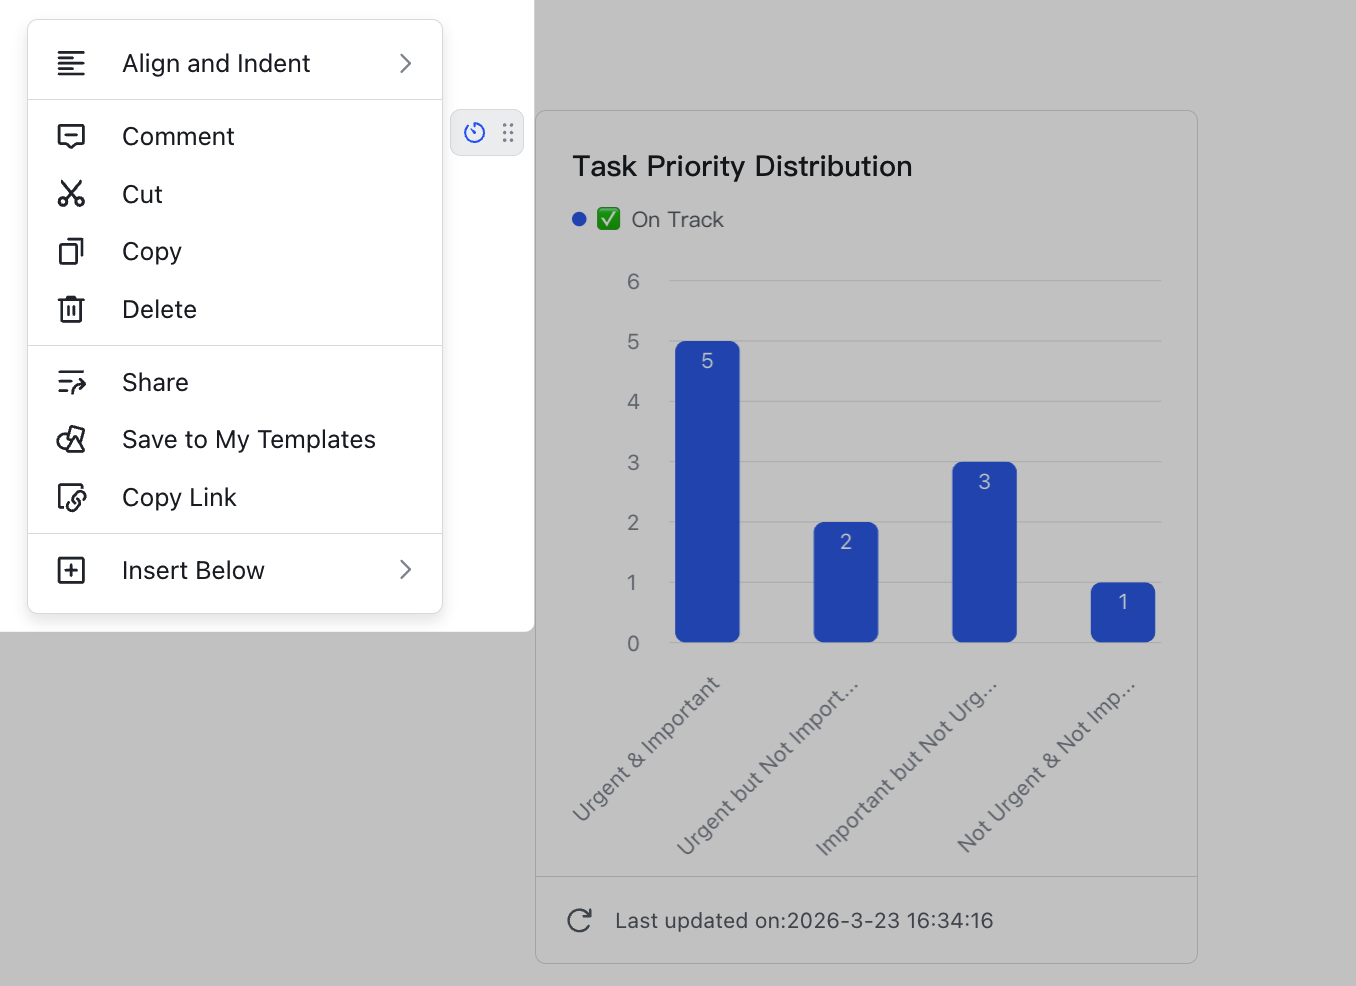Click the scissors Cut icon
Screen dimensions: 1356x986
pyautogui.click(x=71, y=194)
